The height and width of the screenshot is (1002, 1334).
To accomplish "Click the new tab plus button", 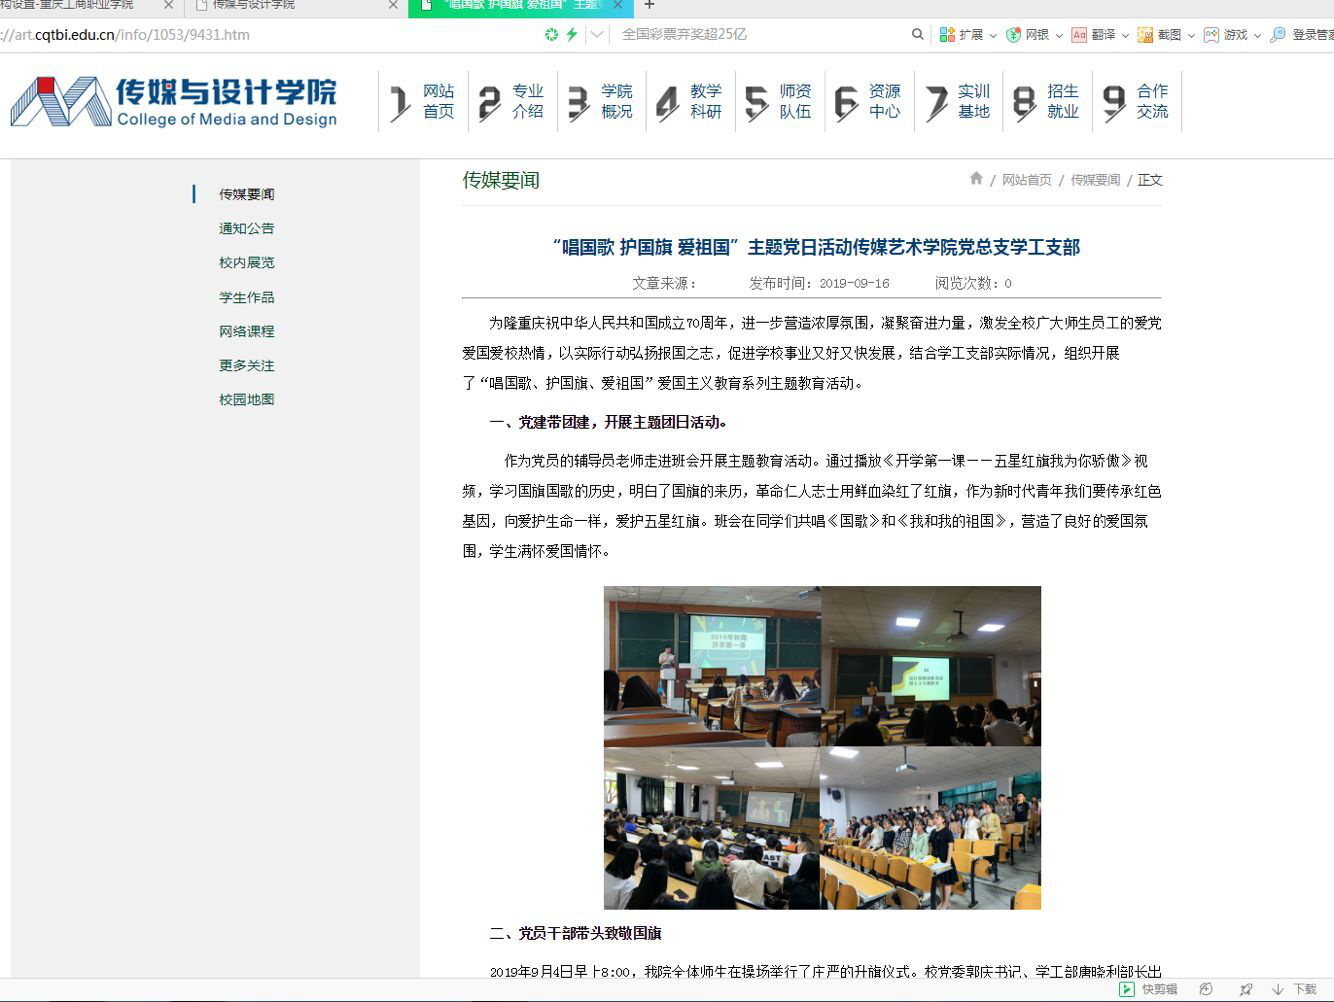I will pos(649,6).
